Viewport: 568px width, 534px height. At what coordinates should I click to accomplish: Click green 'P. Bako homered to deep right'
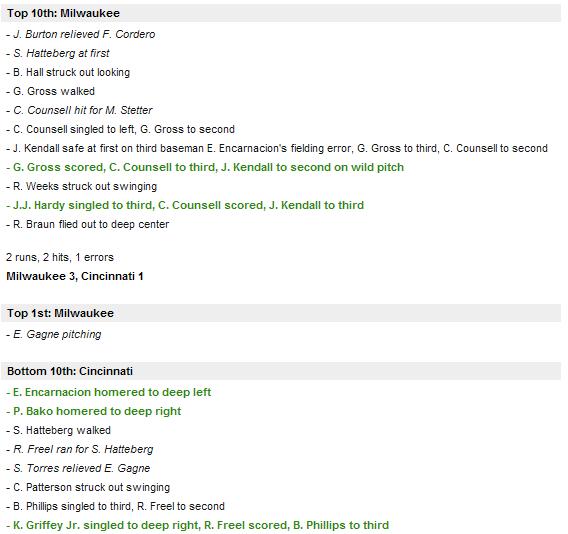(x=94, y=411)
